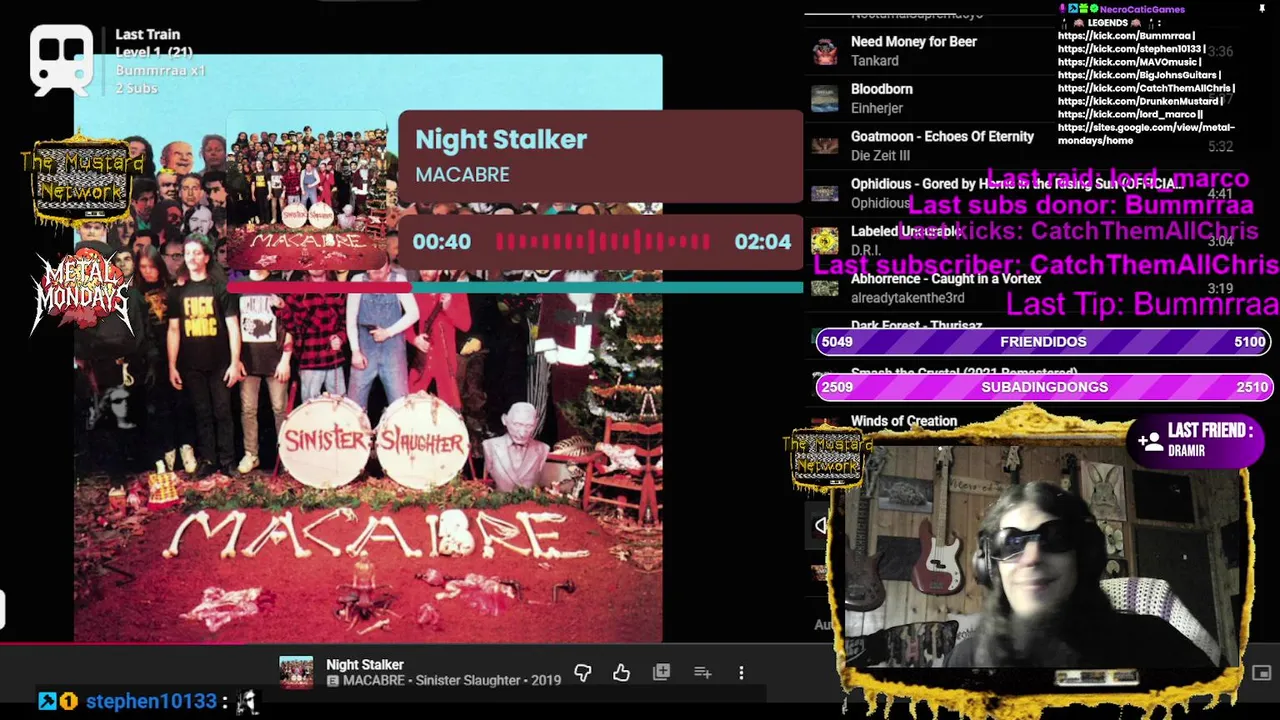Click the 'Tankard' artist name in queue

click(x=874, y=61)
